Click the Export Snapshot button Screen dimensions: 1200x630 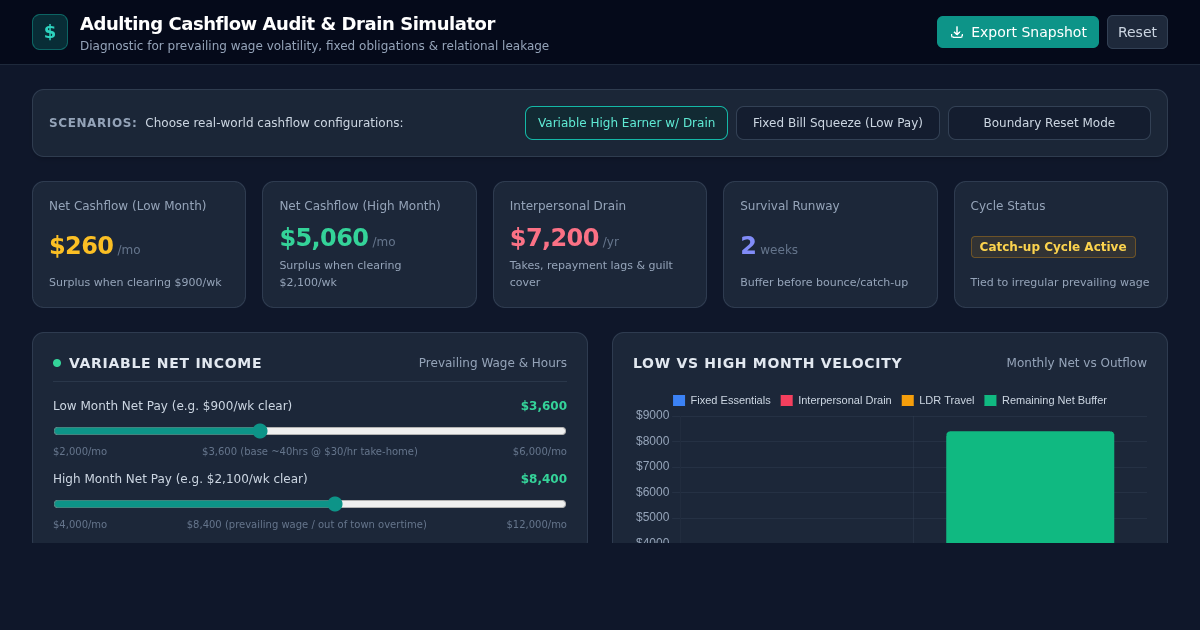pos(1018,32)
